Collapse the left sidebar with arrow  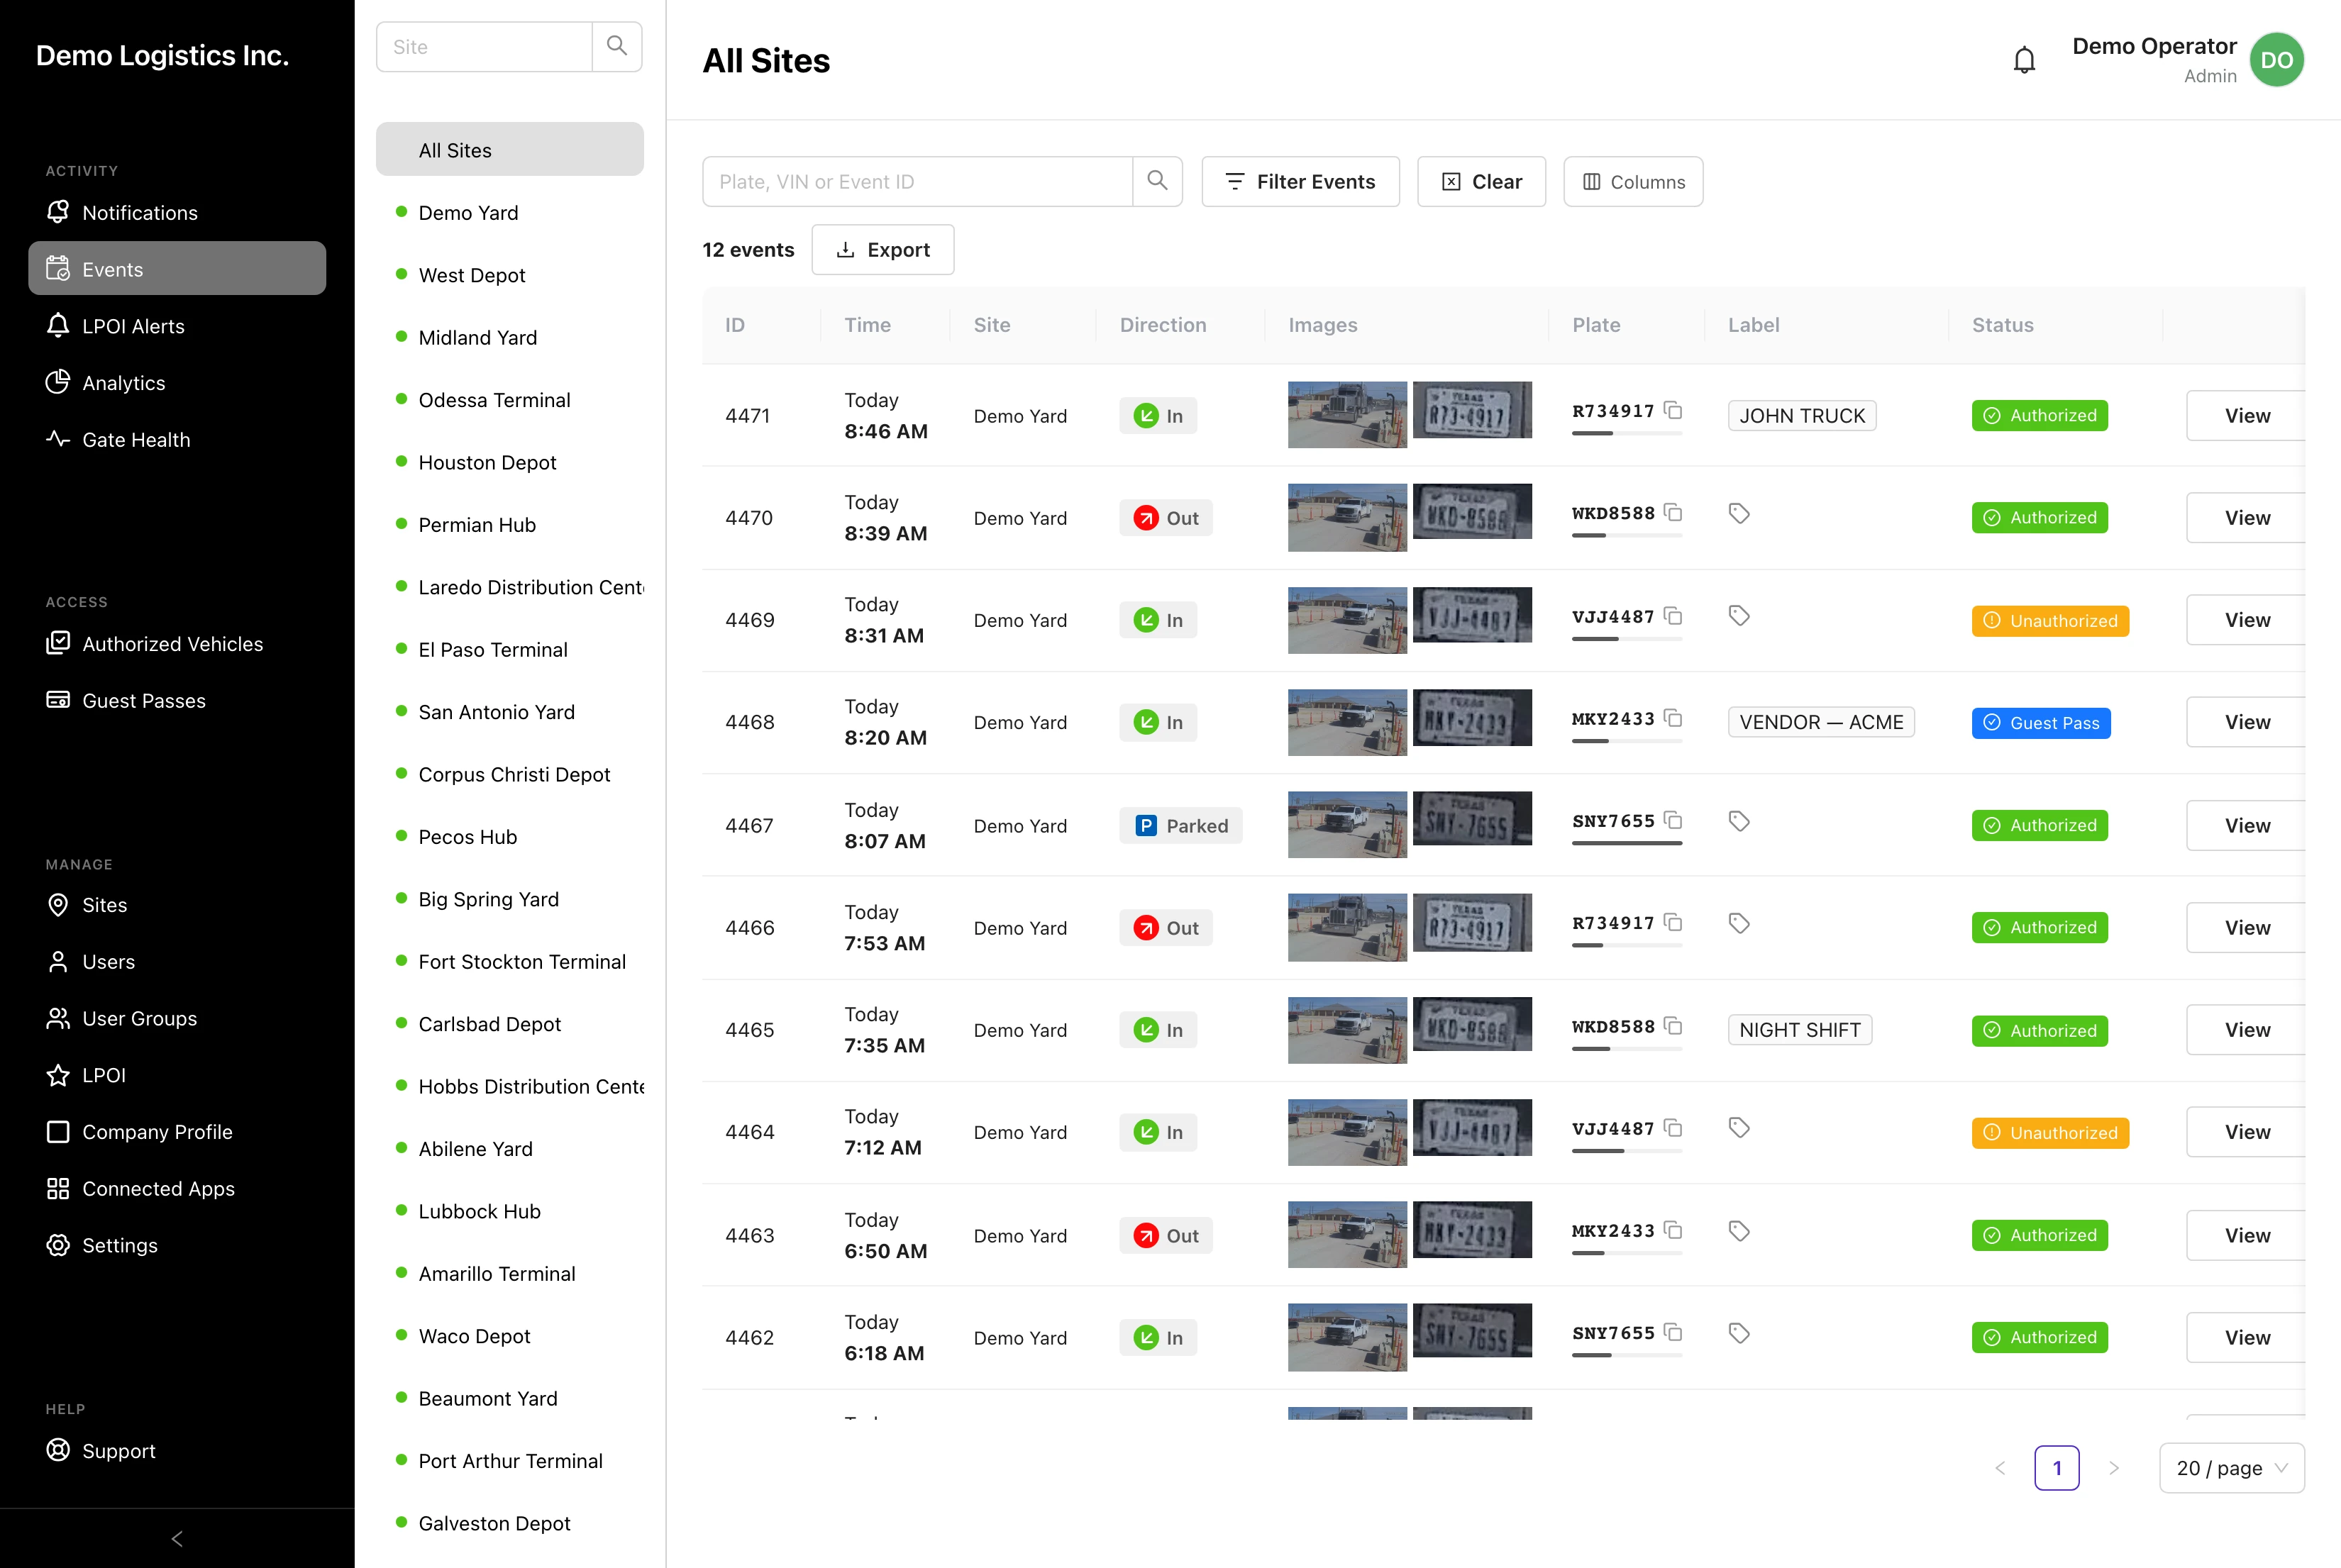(x=177, y=1538)
